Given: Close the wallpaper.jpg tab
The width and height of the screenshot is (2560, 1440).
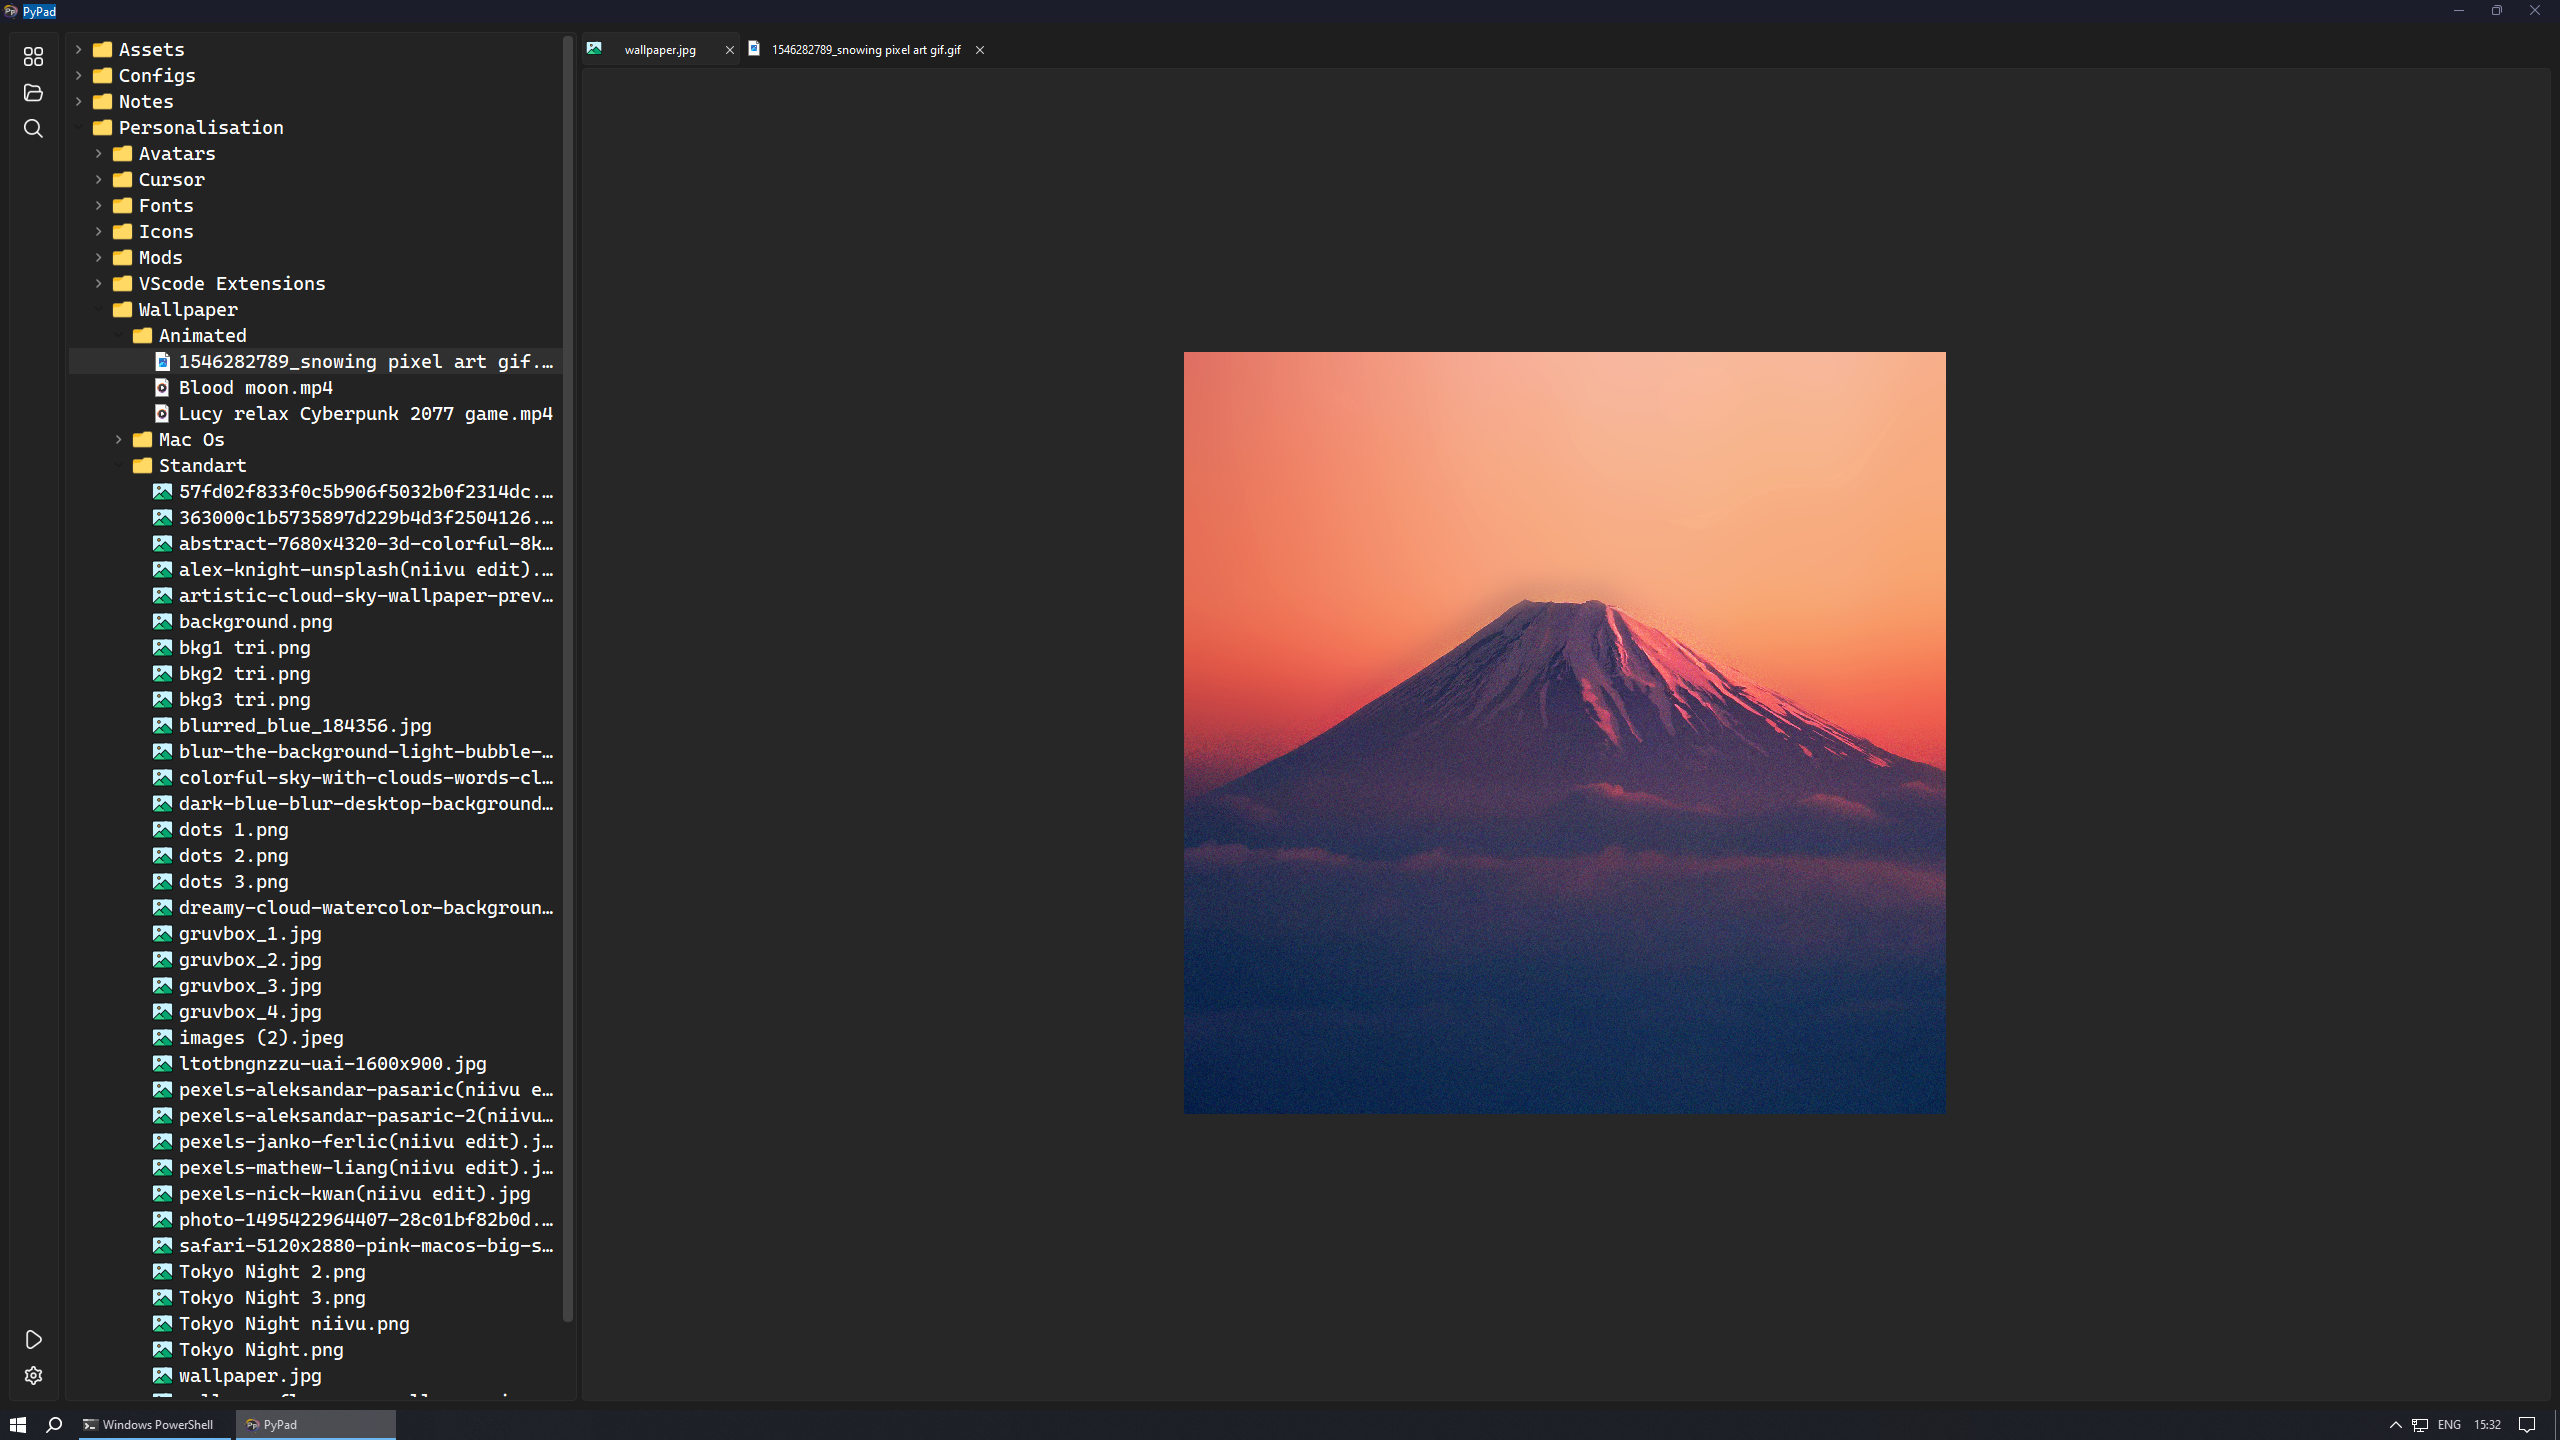Looking at the screenshot, I should [x=729, y=50].
